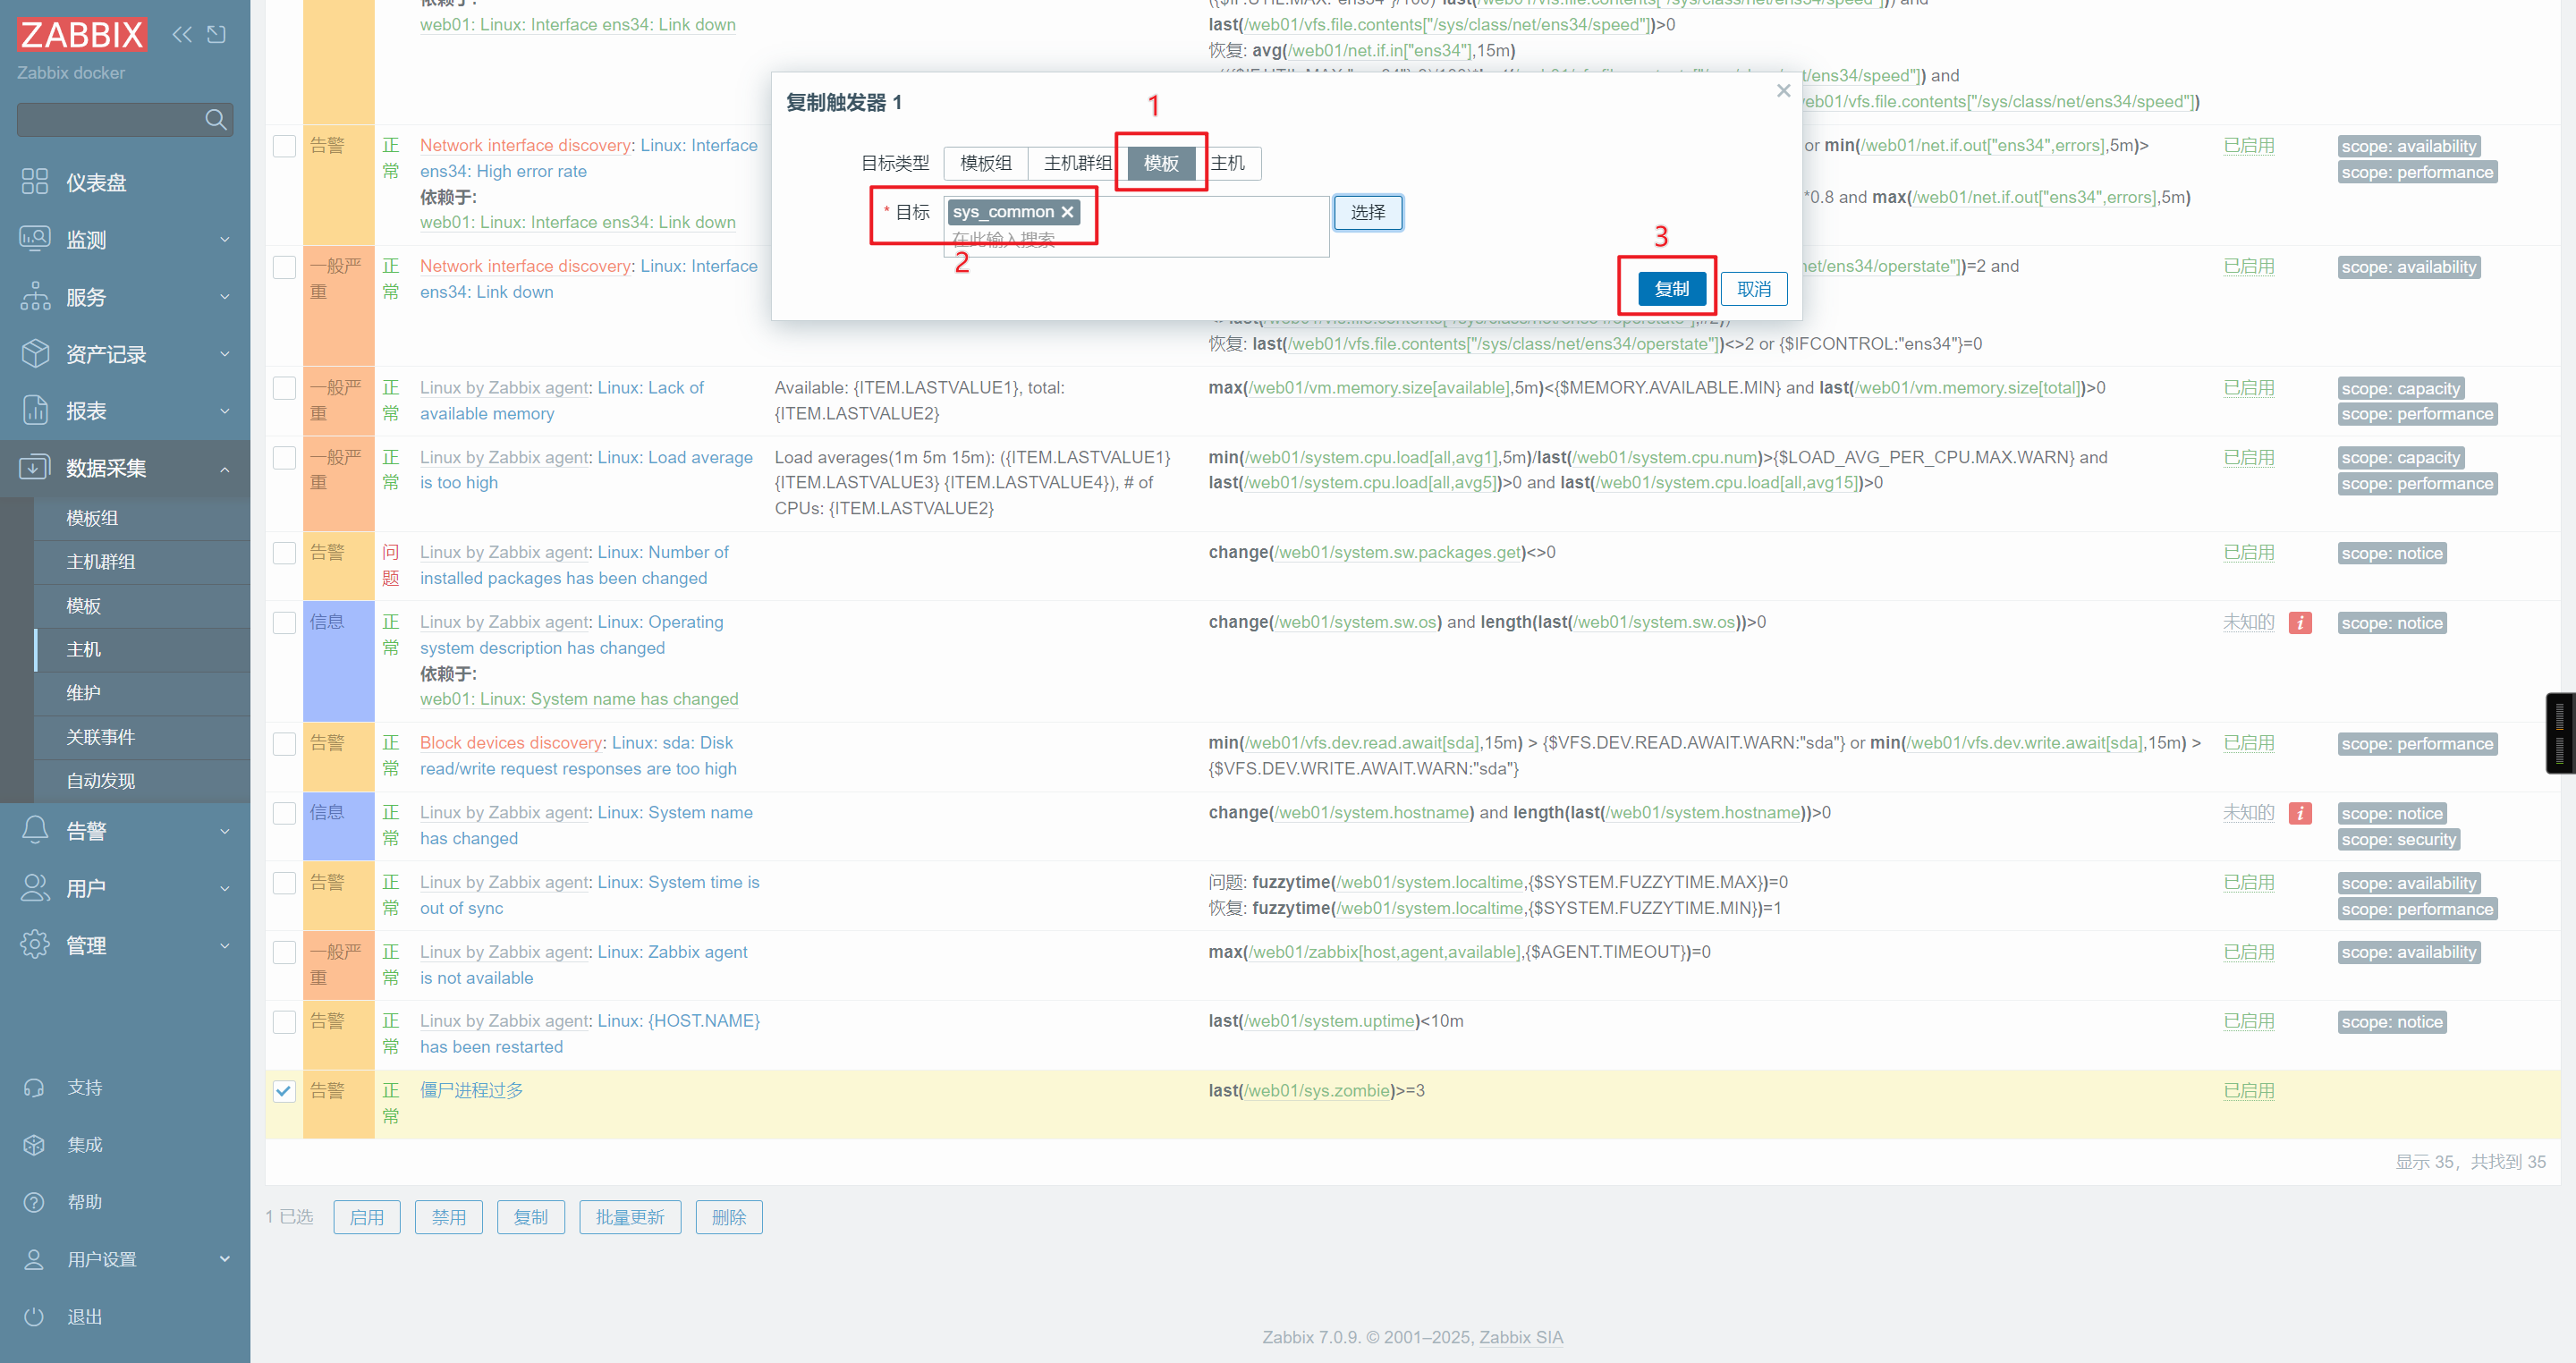This screenshot has width=2576, height=1363.
Task: Expand the 资产记录 menu chevron
Action: (x=225, y=354)
